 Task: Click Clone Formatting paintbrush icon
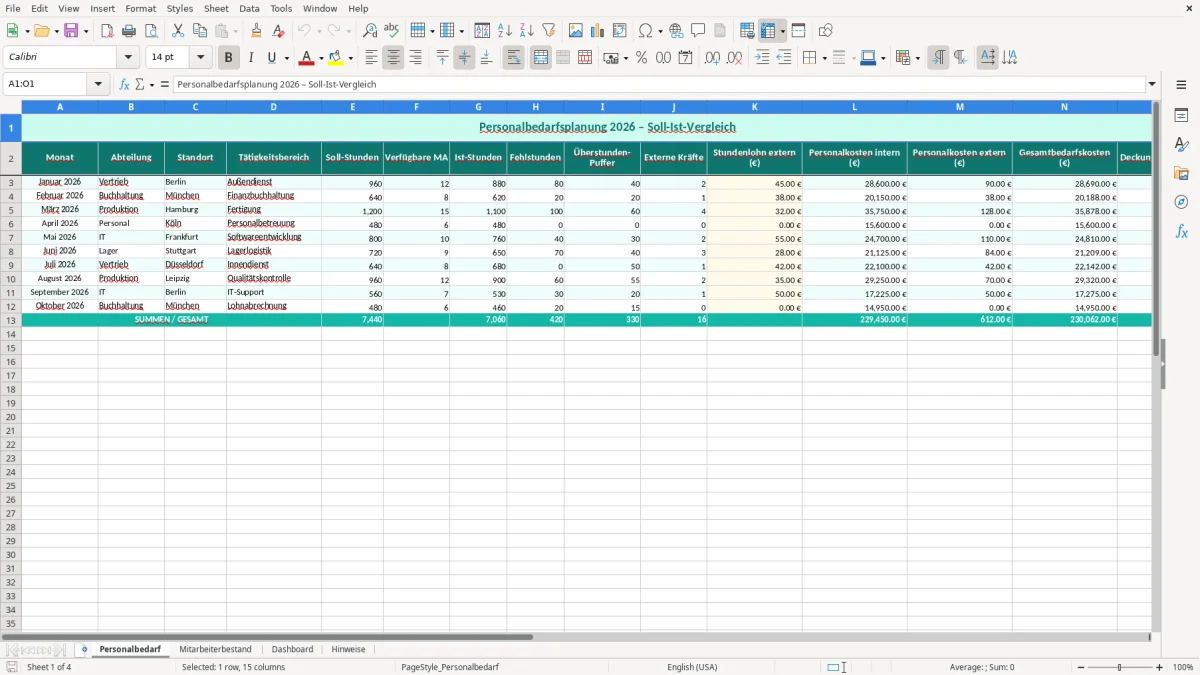point(257,31)
